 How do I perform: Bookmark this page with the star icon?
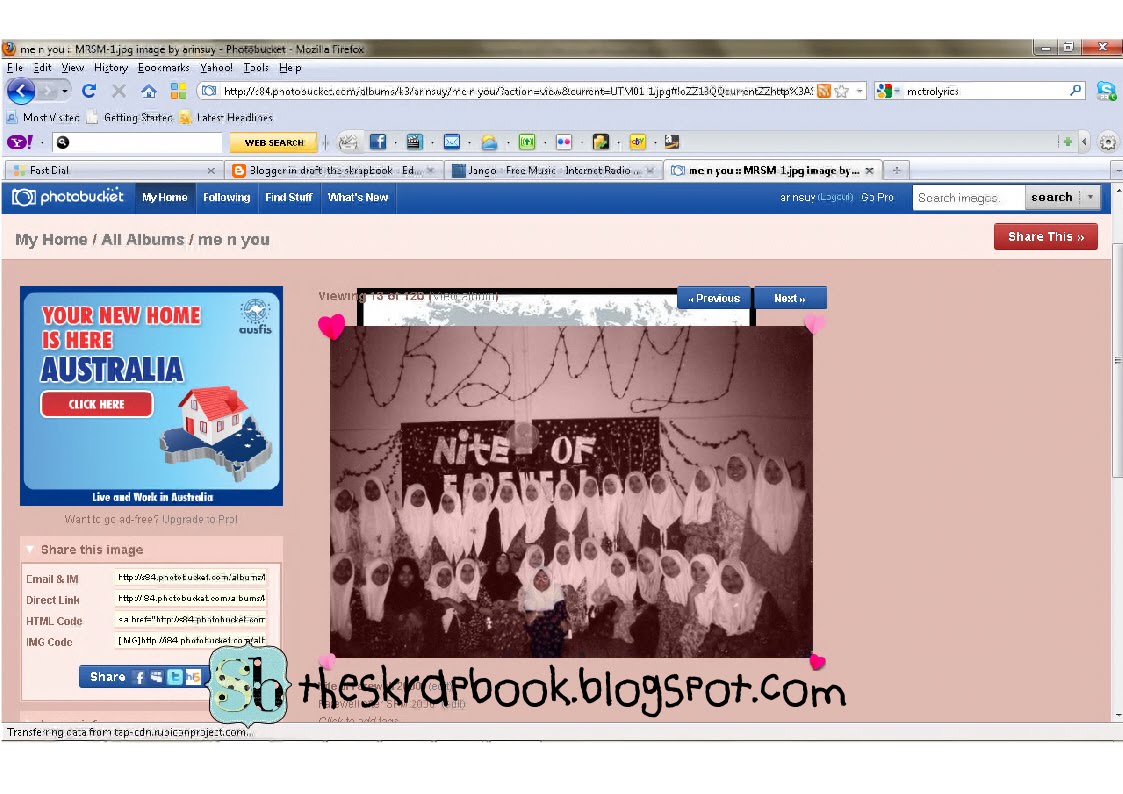pyautogui.click(x=842, y=91)
